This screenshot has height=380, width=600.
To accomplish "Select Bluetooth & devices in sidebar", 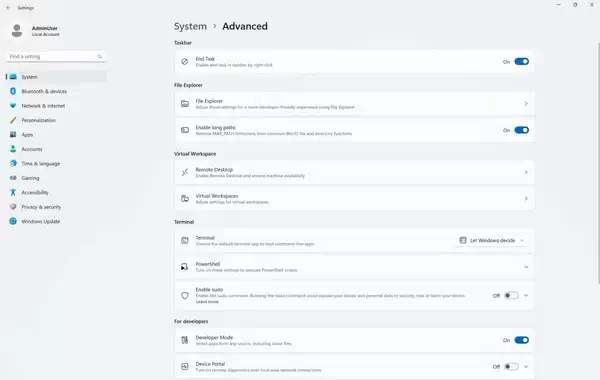I will tap(56, 91).
